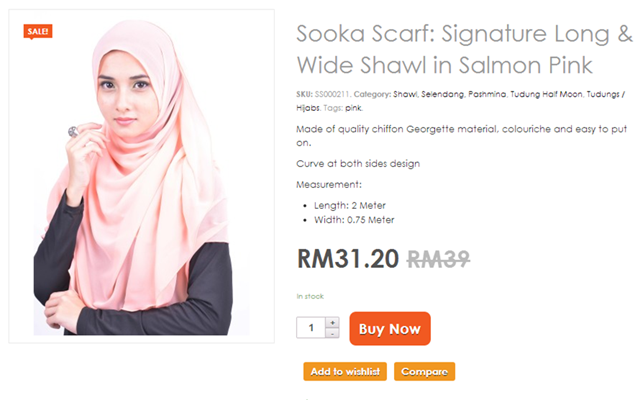Click the quantity input field

[311, 327]
